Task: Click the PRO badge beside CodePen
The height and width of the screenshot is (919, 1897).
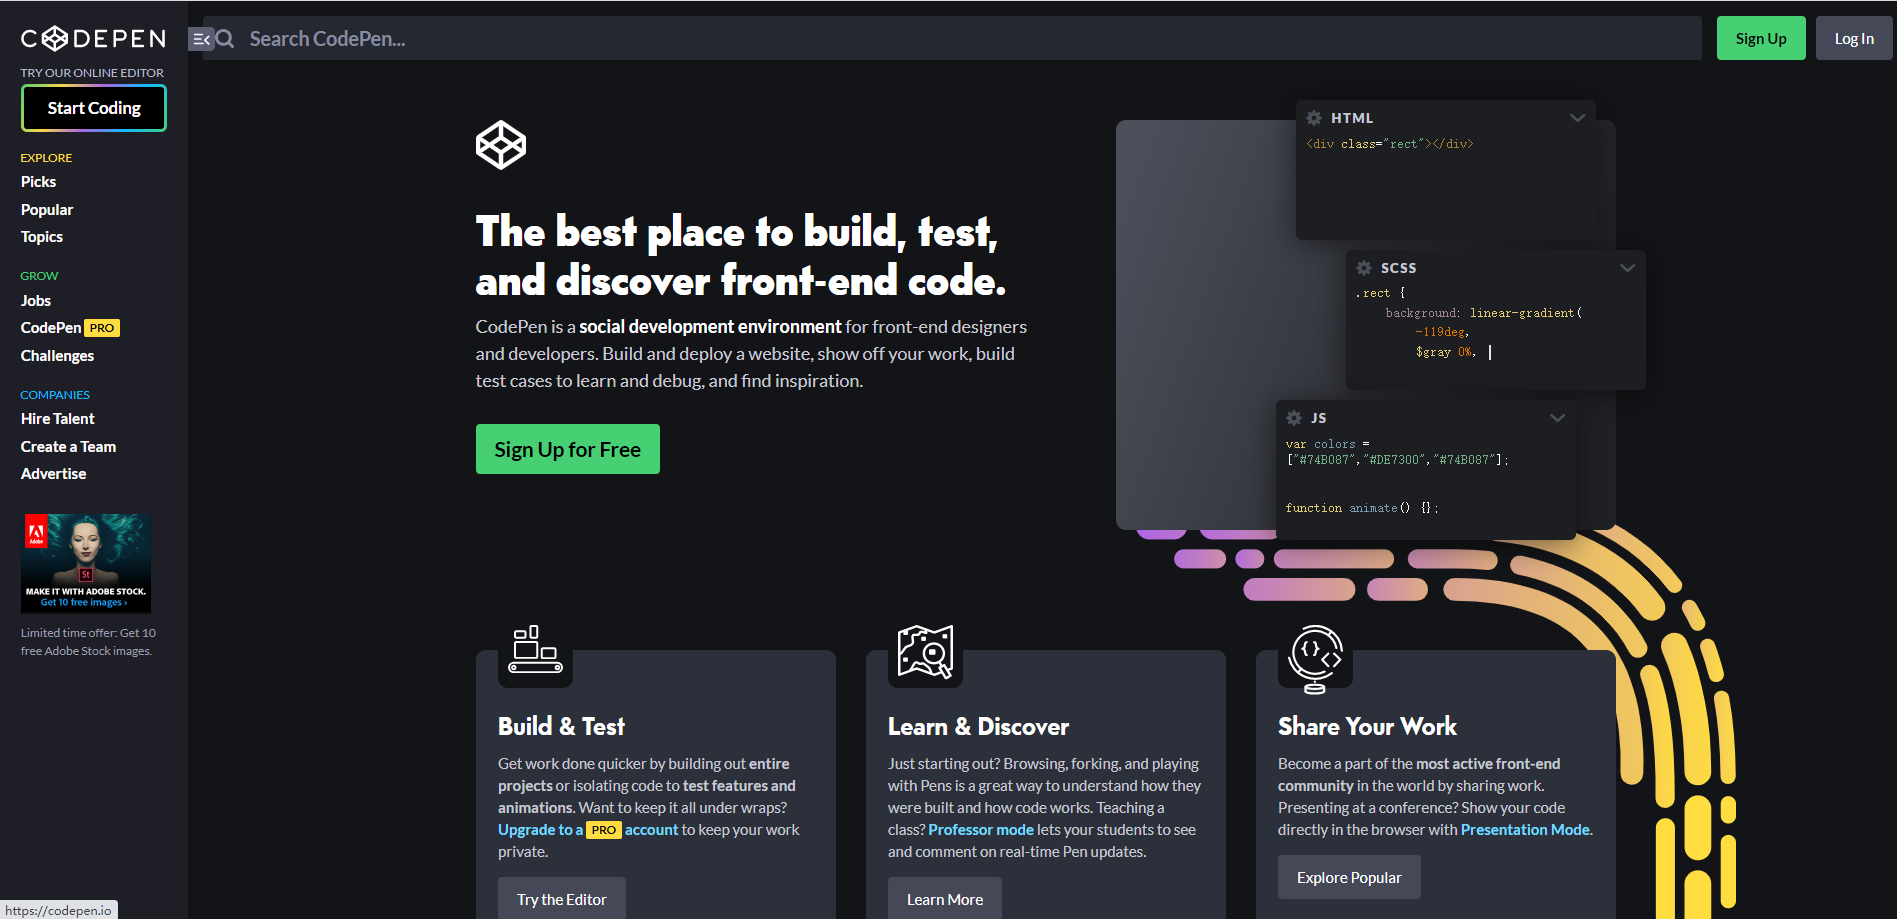Action: pos(102,328)
